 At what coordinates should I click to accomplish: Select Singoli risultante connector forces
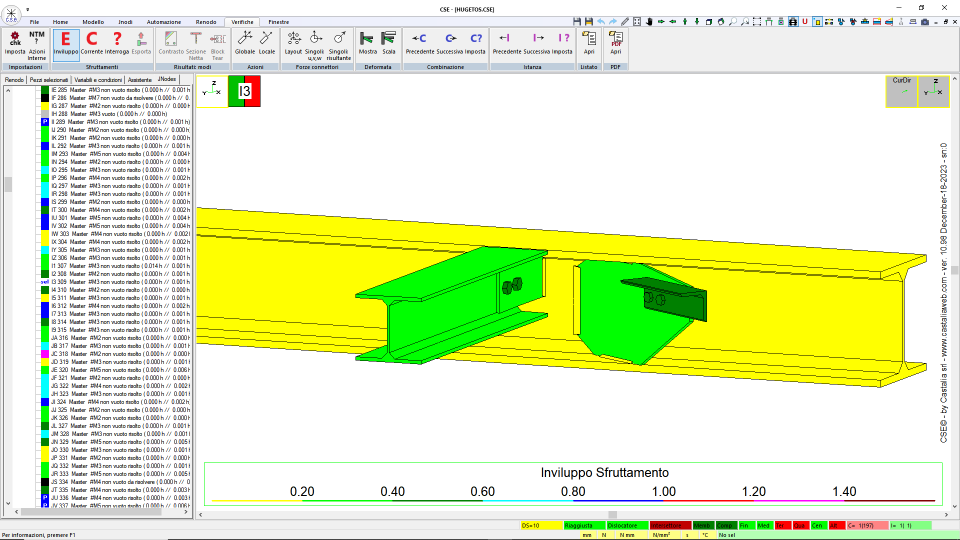click(339, 45)
